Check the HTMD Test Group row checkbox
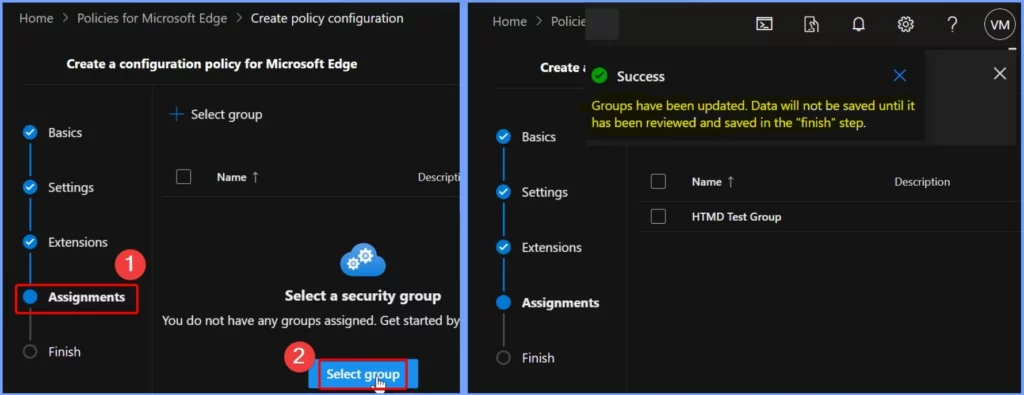 coord(658,216)
